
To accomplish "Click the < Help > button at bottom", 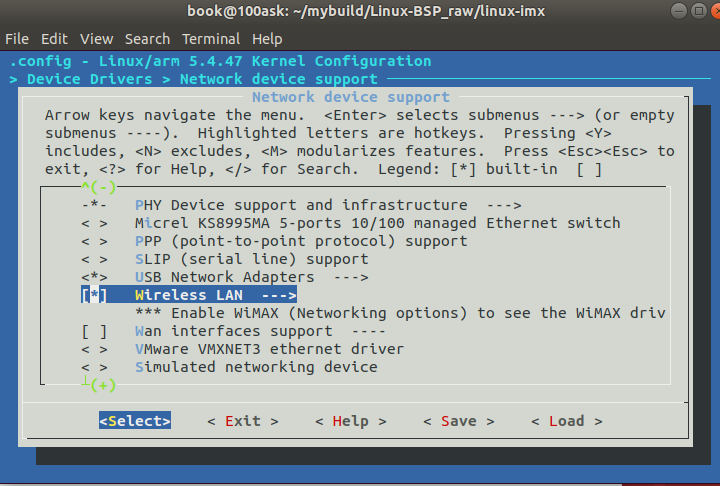I will click(351, 421).
